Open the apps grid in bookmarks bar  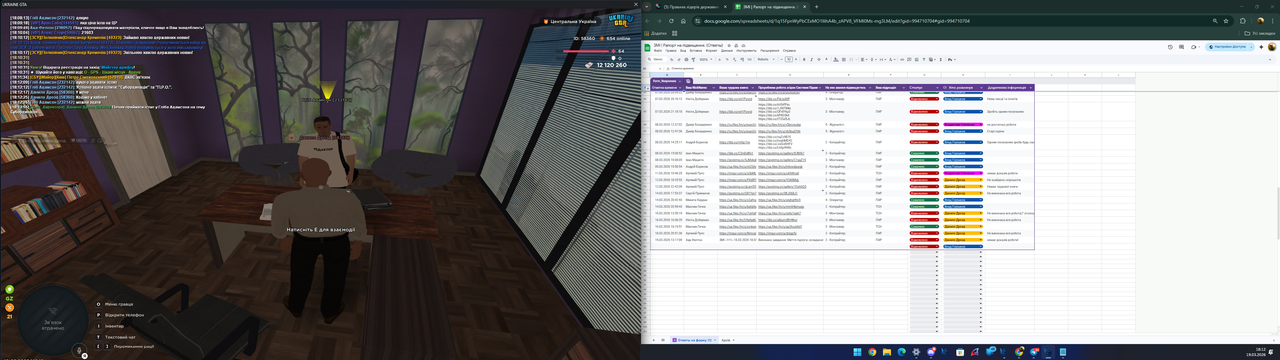(x=674, y=33)
